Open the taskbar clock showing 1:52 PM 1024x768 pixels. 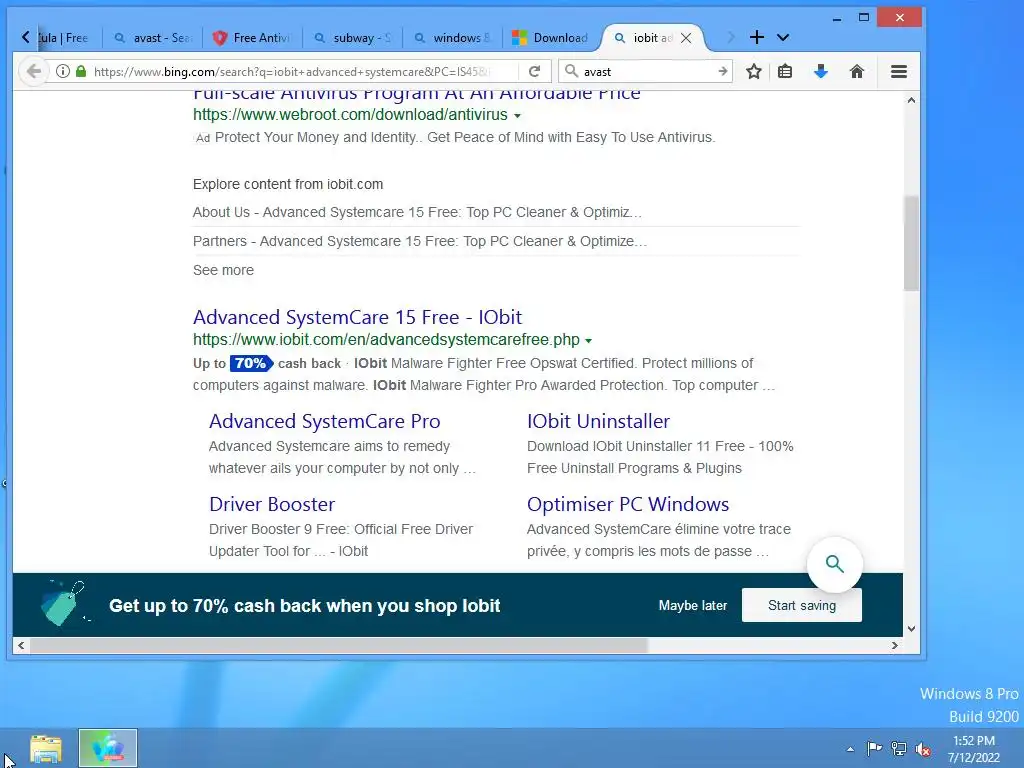click(x=974, y=749)
